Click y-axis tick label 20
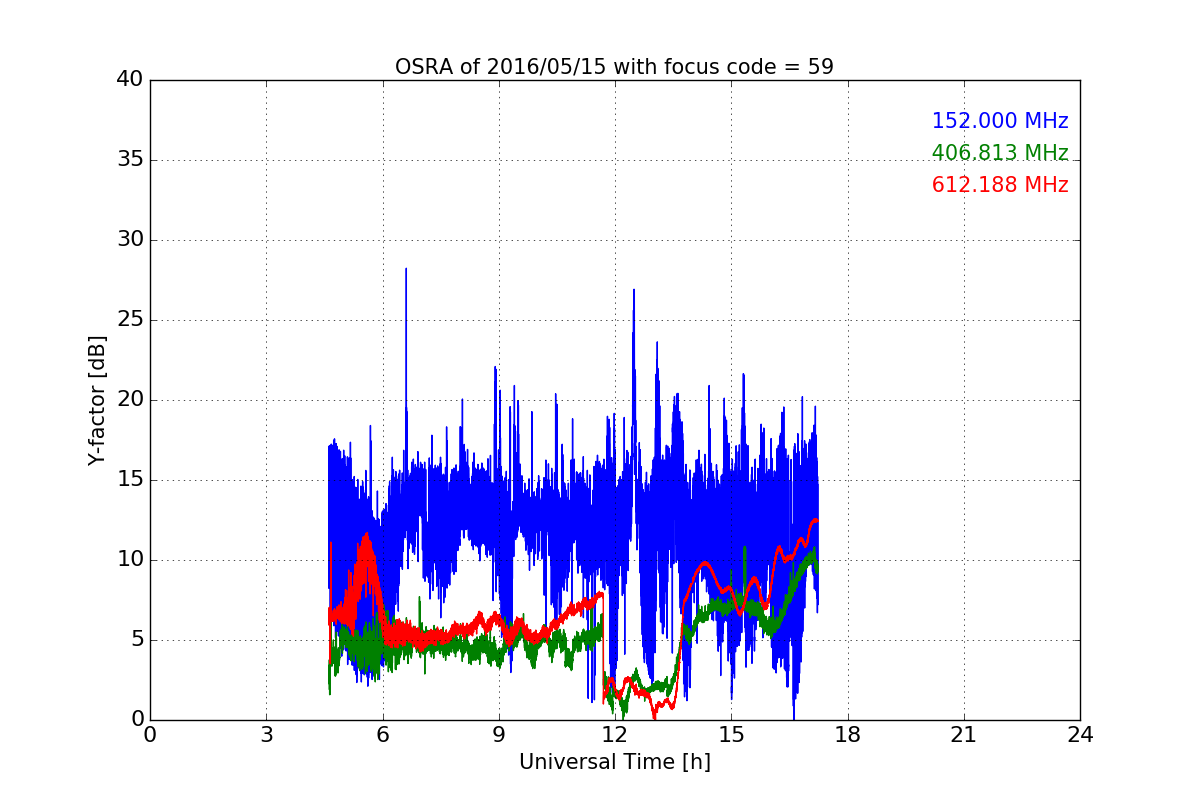Screen dimensions: 1200x800 click(129, 400)
